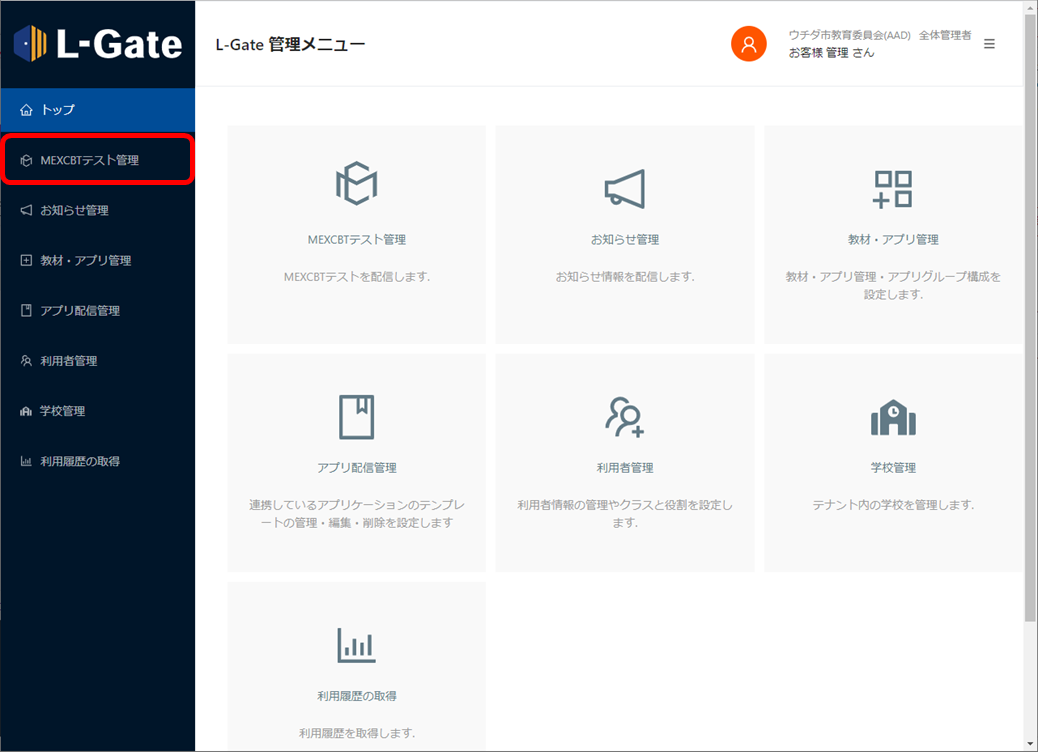1038x752 pixels.
Task: Click the megaphone icon in the sidebar
Action: (26, 211)
